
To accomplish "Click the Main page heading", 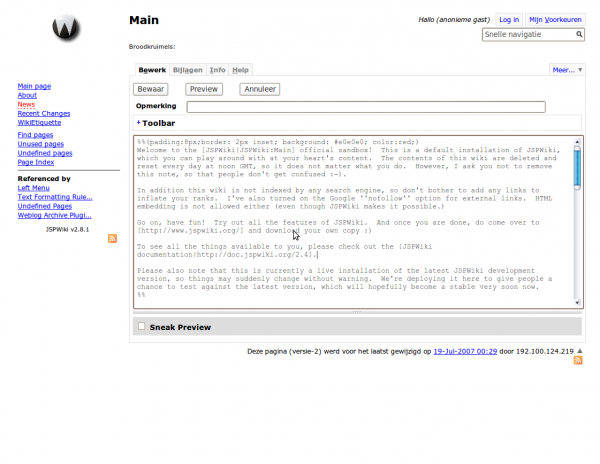I will coord(144,20).
